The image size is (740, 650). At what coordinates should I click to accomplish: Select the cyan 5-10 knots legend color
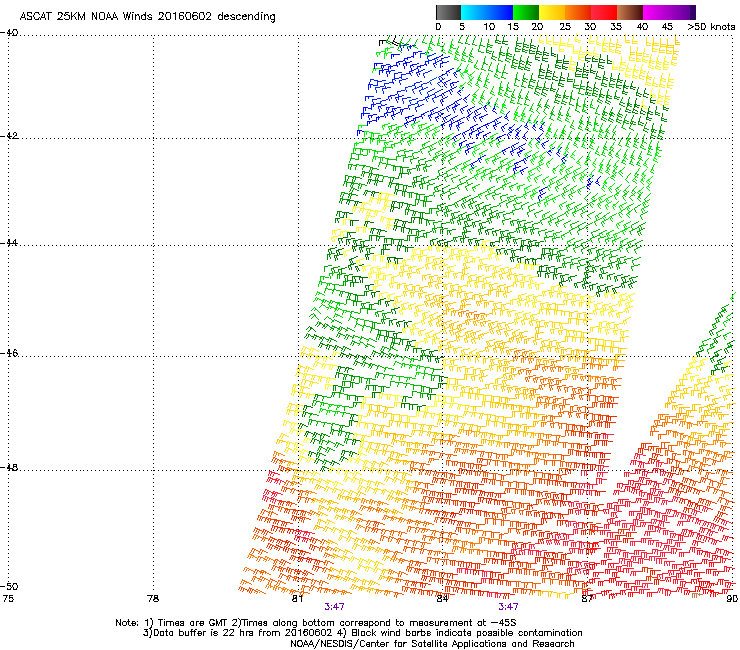tap(474, 12)
